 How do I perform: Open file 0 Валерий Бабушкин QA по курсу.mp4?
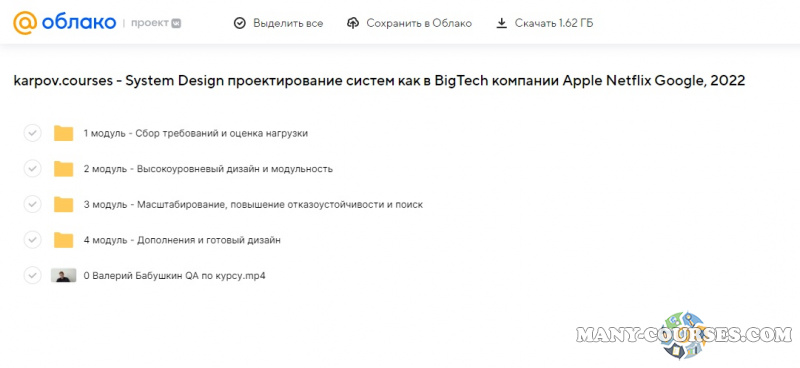pos(174,276)
